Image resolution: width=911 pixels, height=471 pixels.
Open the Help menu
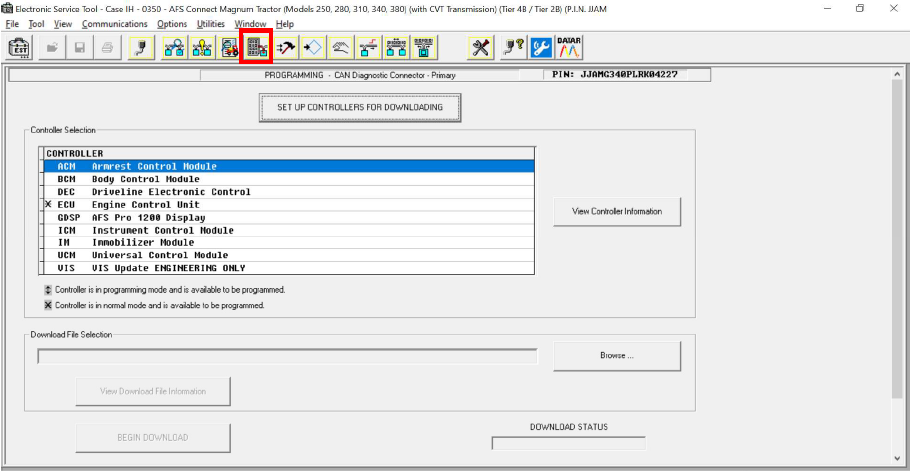pos(285,24)
